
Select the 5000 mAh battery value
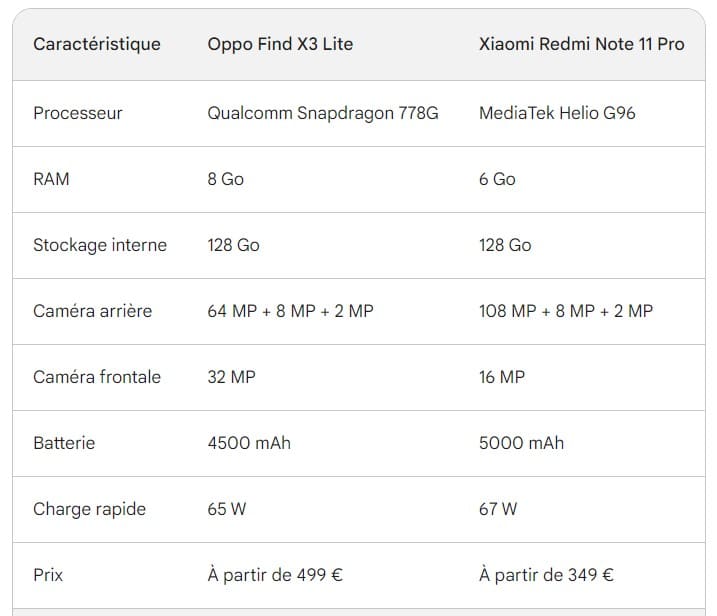[521, 443]
